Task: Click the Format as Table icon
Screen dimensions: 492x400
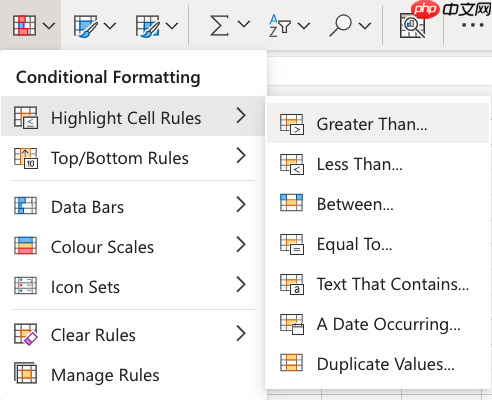Action: (x=85, y=26)
